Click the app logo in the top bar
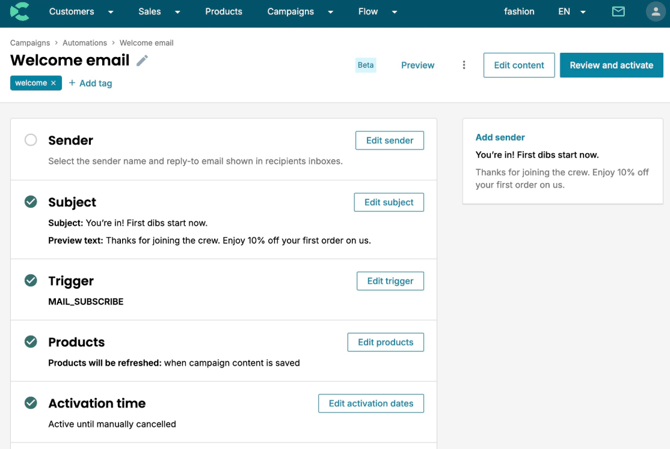 click(x=20, y=12)
